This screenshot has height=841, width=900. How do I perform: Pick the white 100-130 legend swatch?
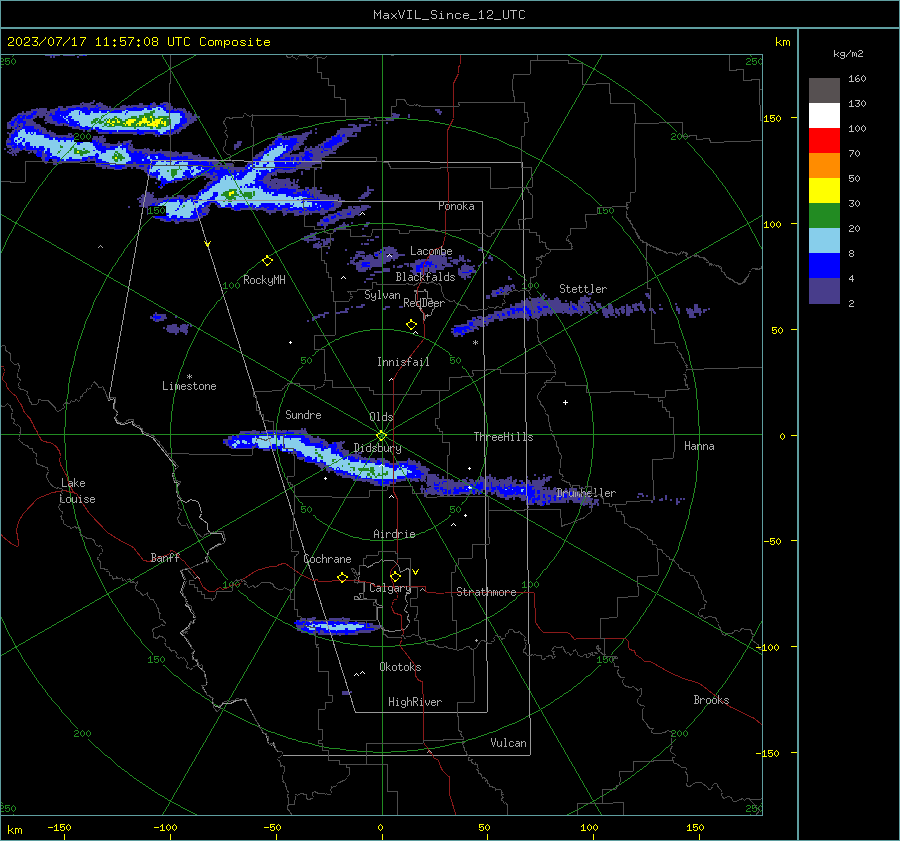(x=824, y=115)
